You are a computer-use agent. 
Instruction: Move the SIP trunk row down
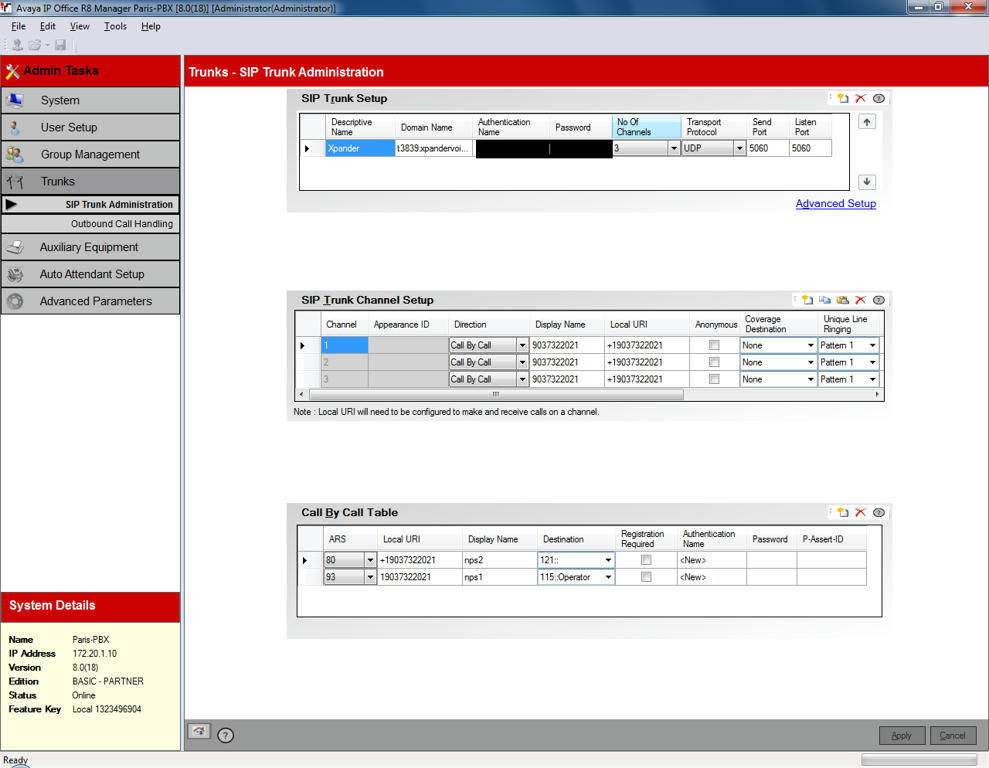[x=867, y=182]
